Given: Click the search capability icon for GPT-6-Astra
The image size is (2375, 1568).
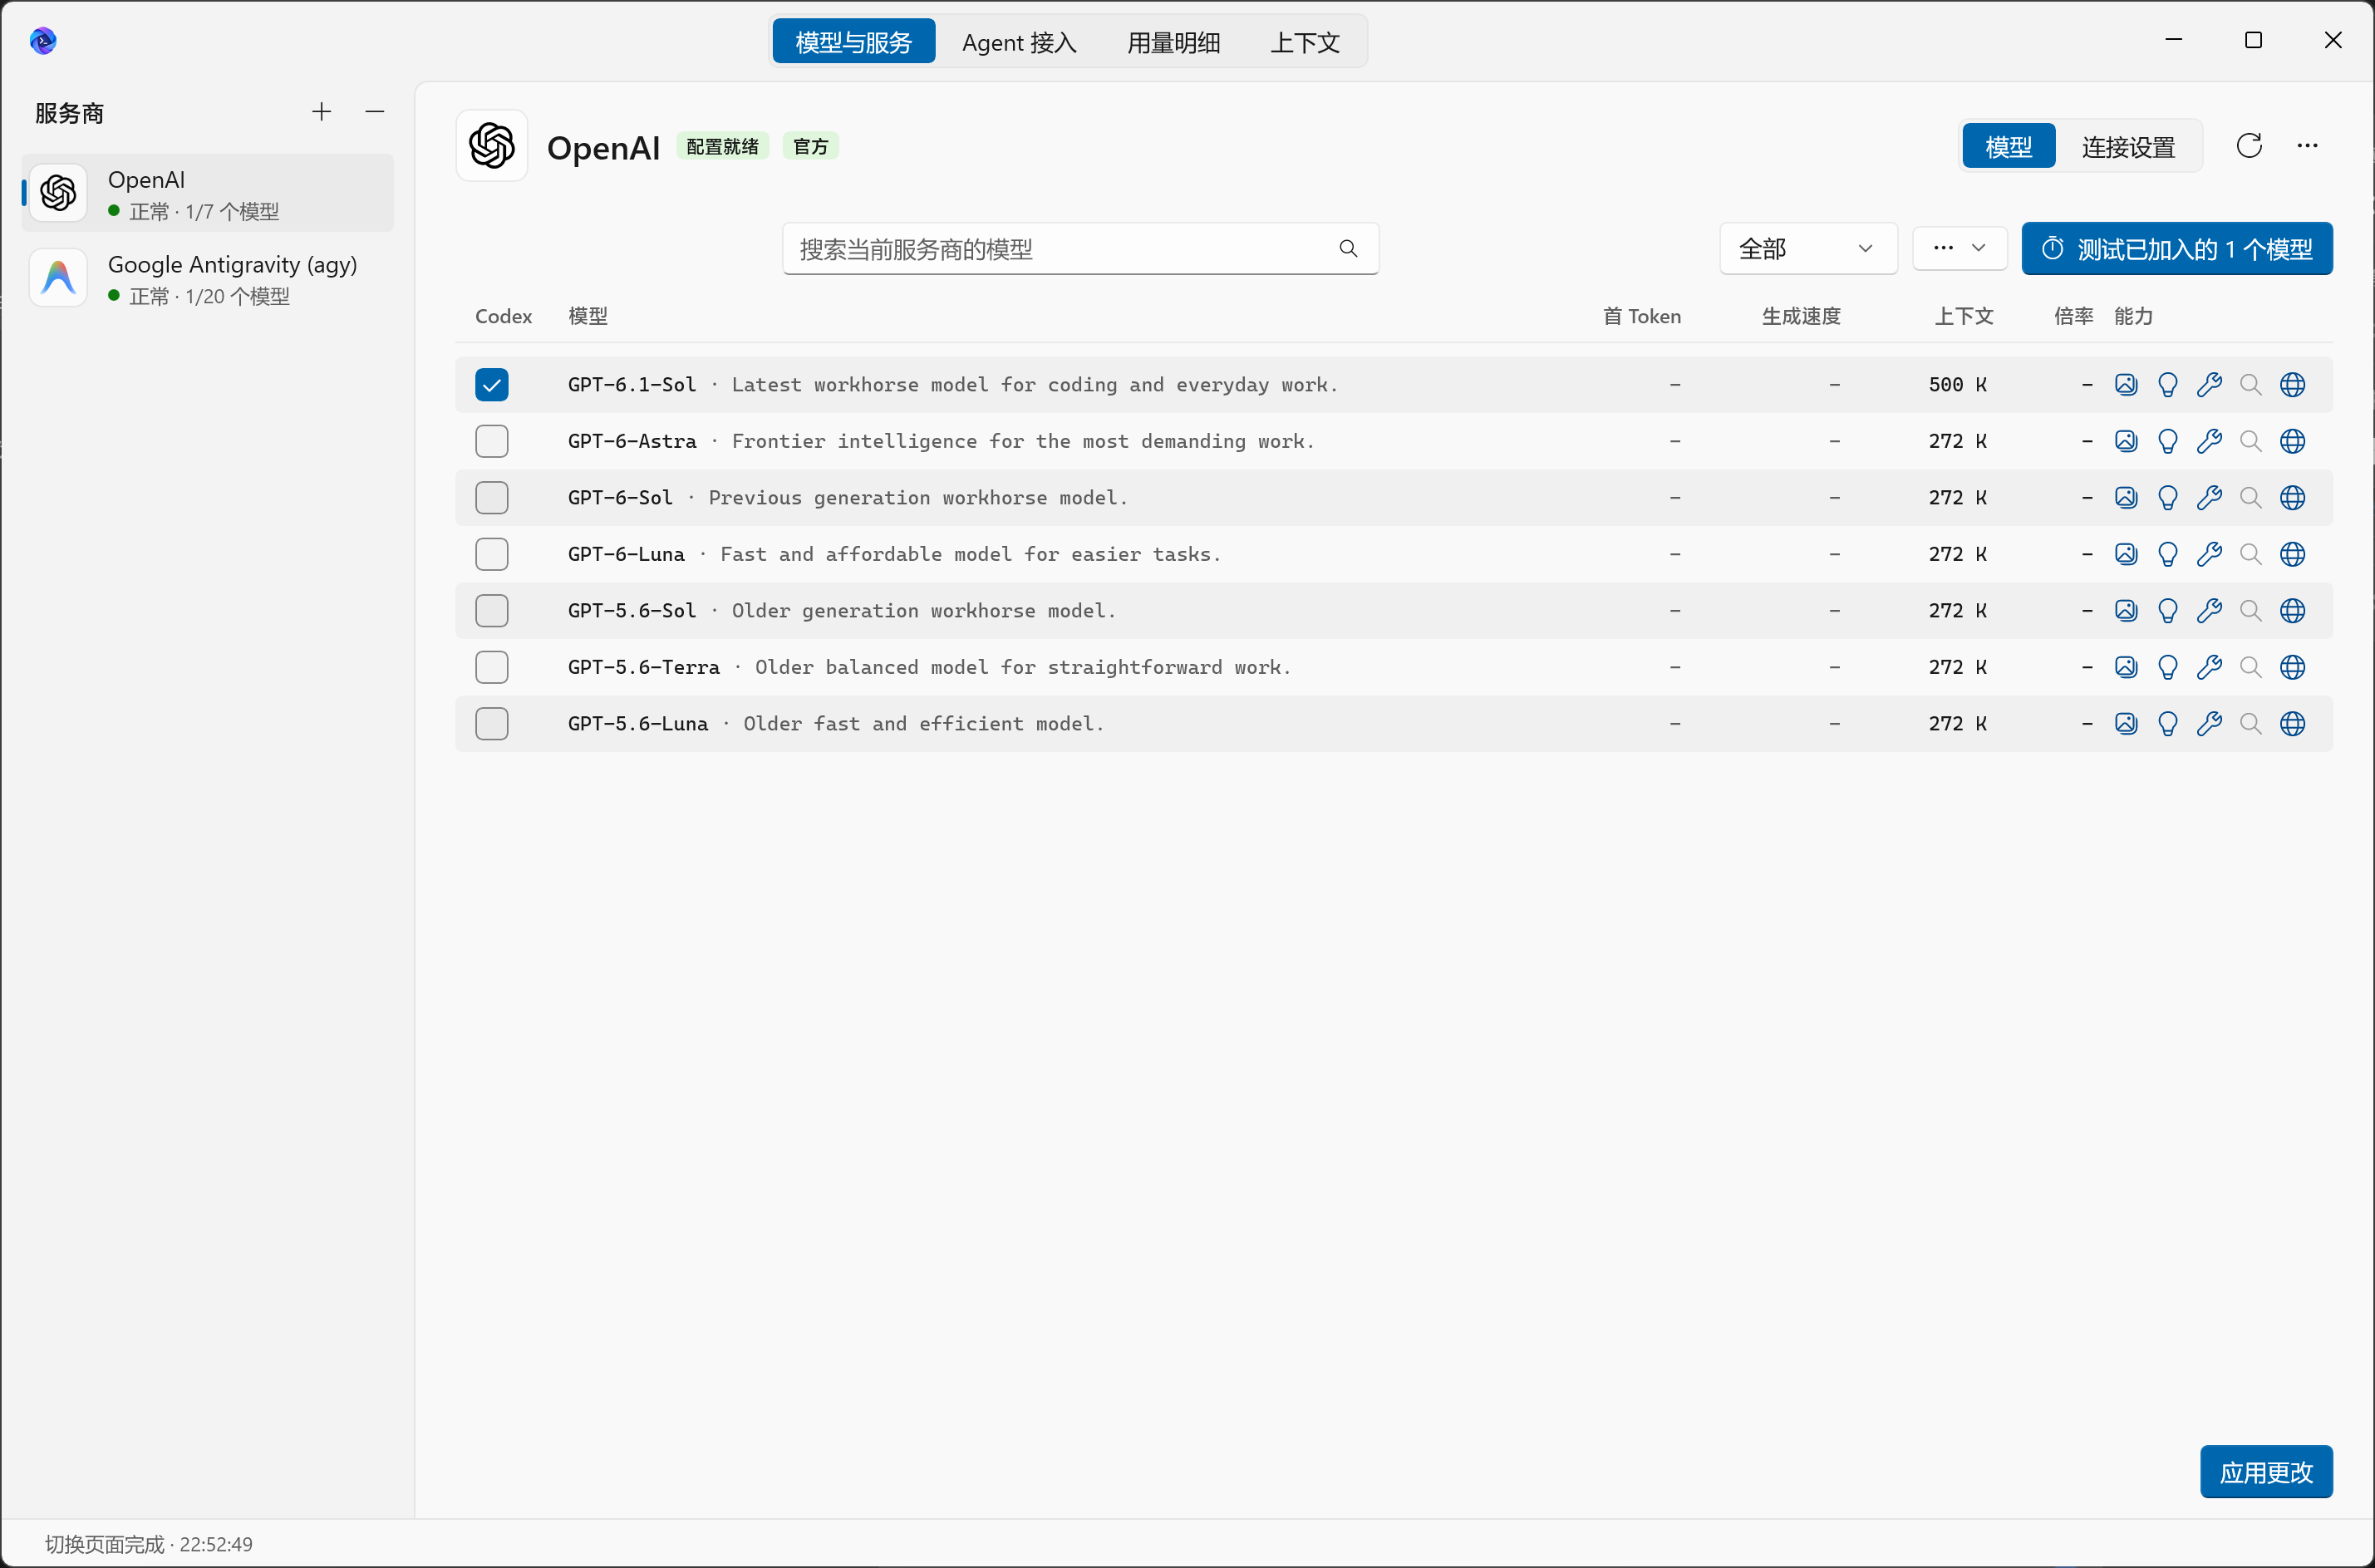Looking at the screenshot, I should coord(2251,441).
